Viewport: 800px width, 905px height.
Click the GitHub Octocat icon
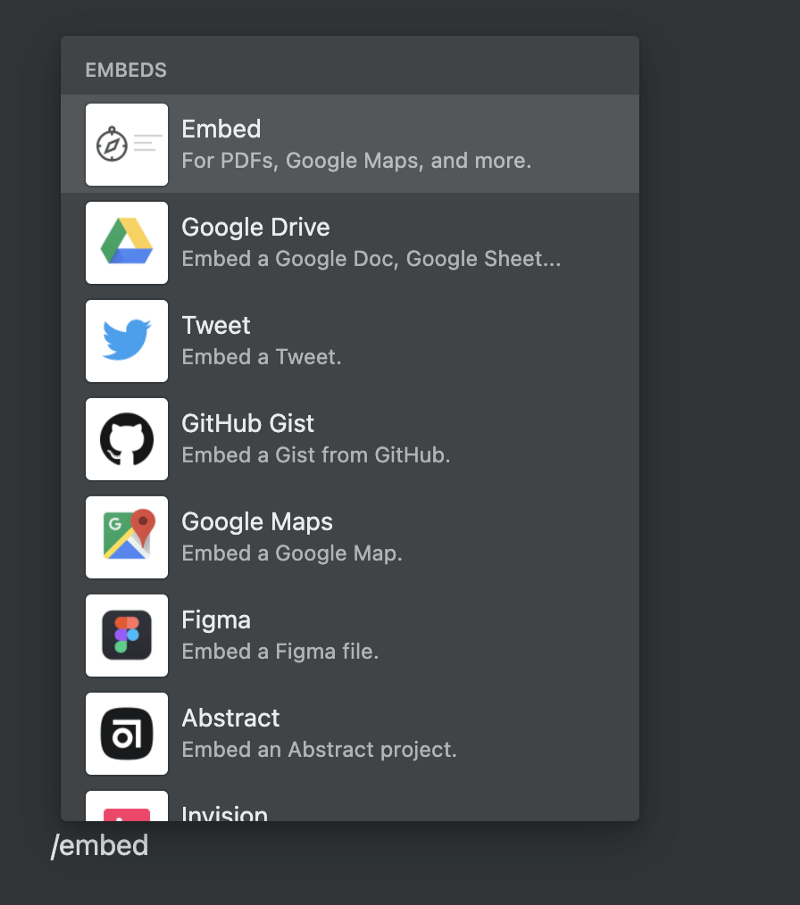click(126, 439)
